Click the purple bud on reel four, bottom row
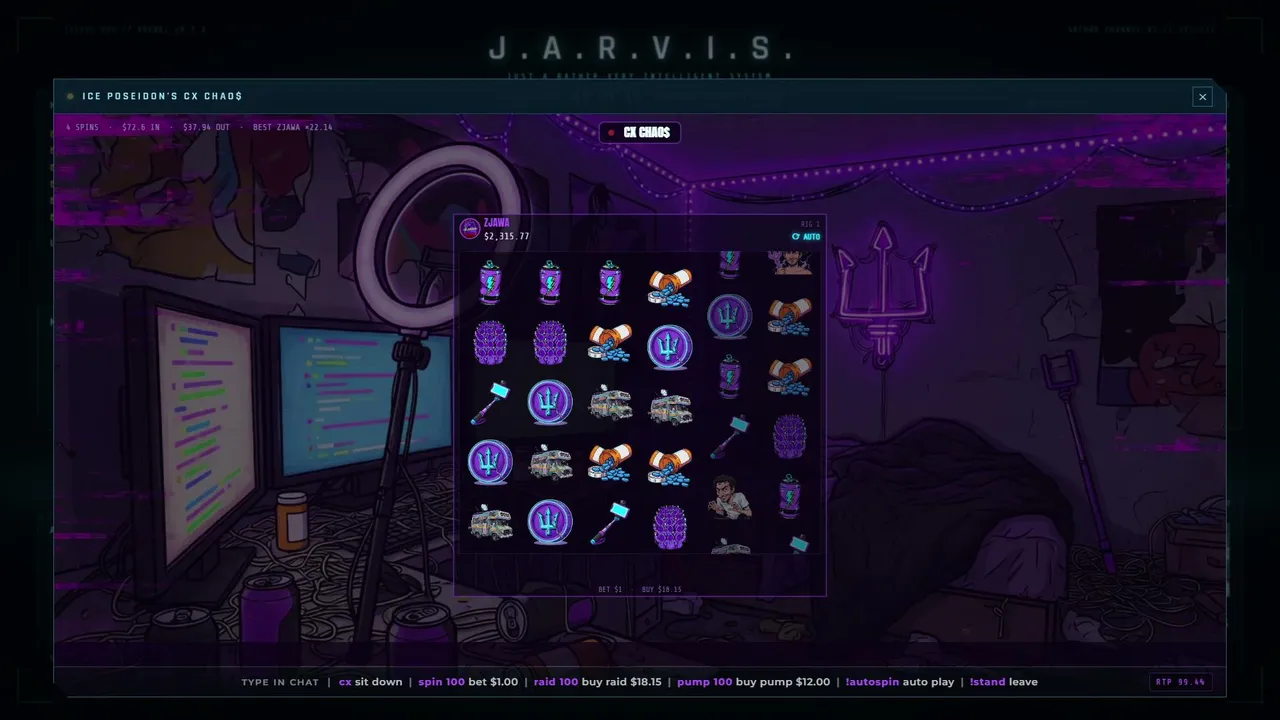Screen dimensions: 1280x720 [x=670, y=525]
